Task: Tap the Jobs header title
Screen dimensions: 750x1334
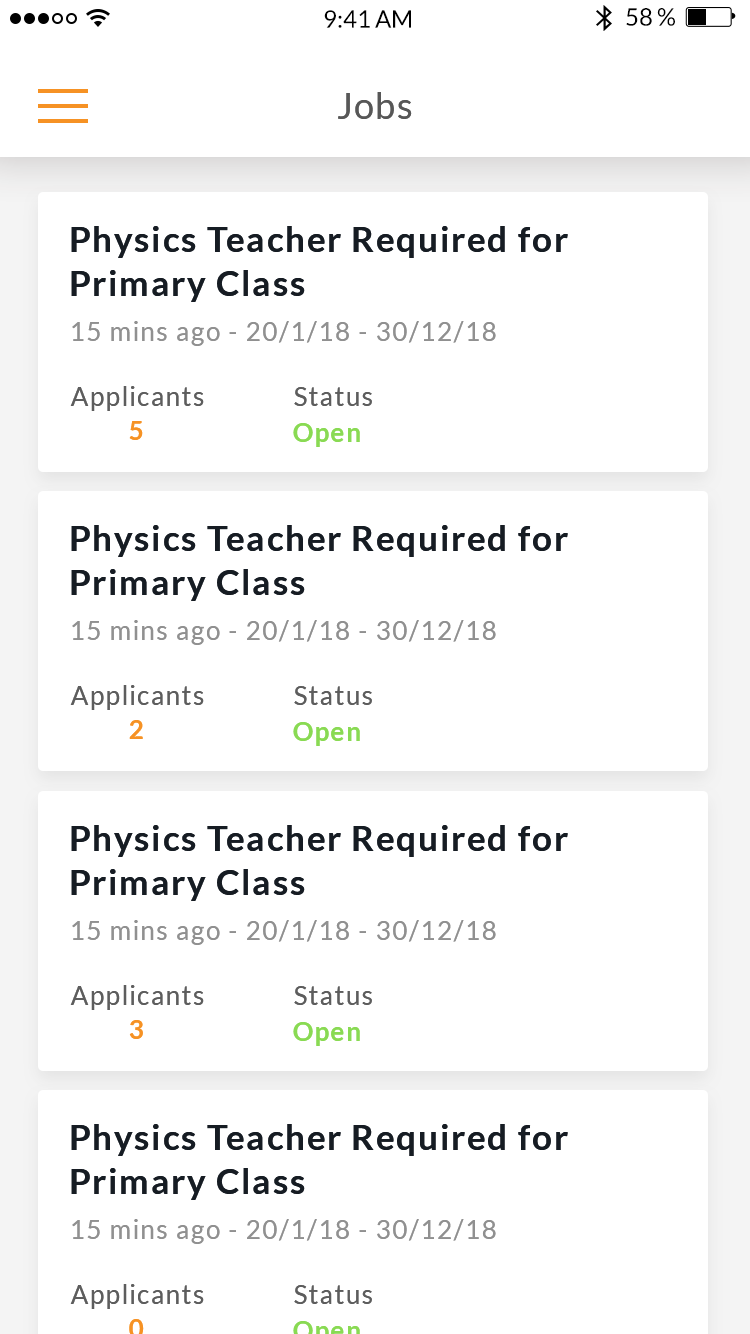Action: click(x=375, y=107)
